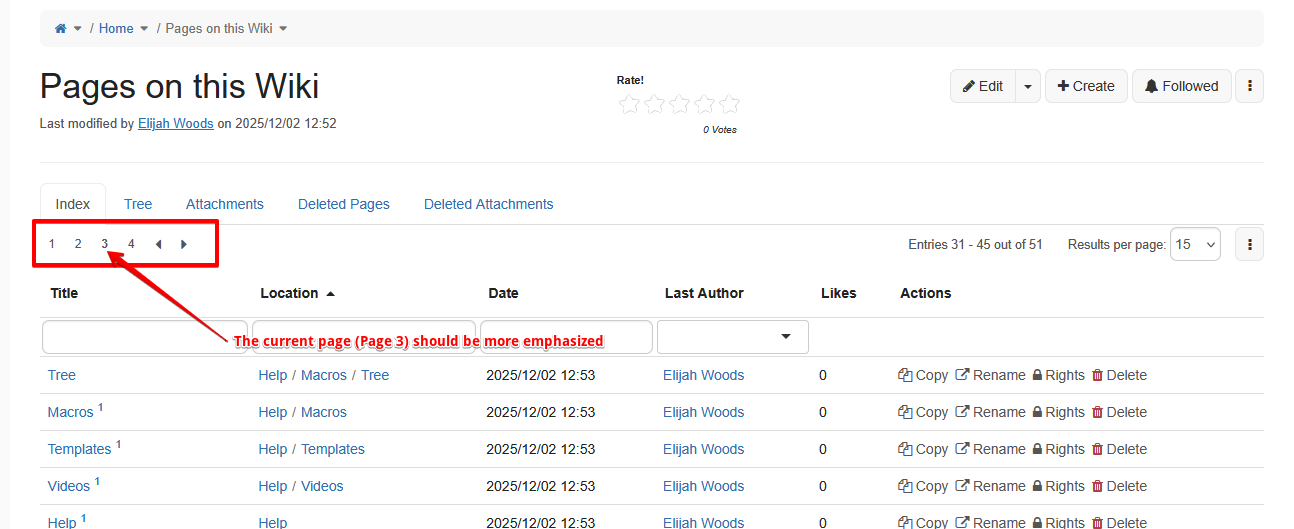Viewport: 1294px width, 529px height.
Task: Open the Last Author filter dropdown
Action: (x=732, y=337)
